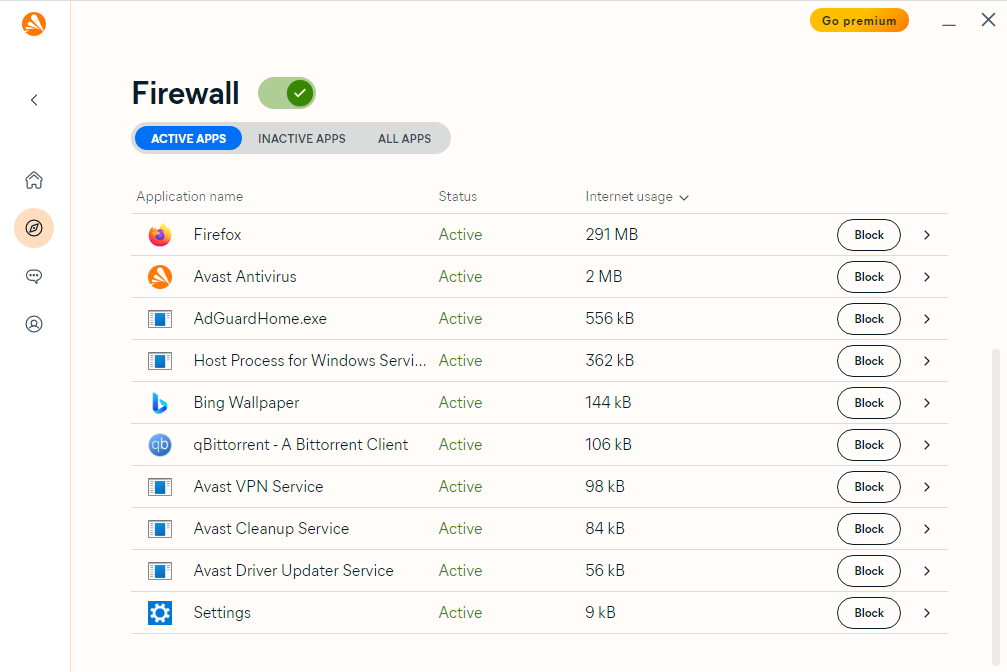This screenshot has height=672, width=1007.
Task: Expand details for qBittorrent row
Action: 927,445
